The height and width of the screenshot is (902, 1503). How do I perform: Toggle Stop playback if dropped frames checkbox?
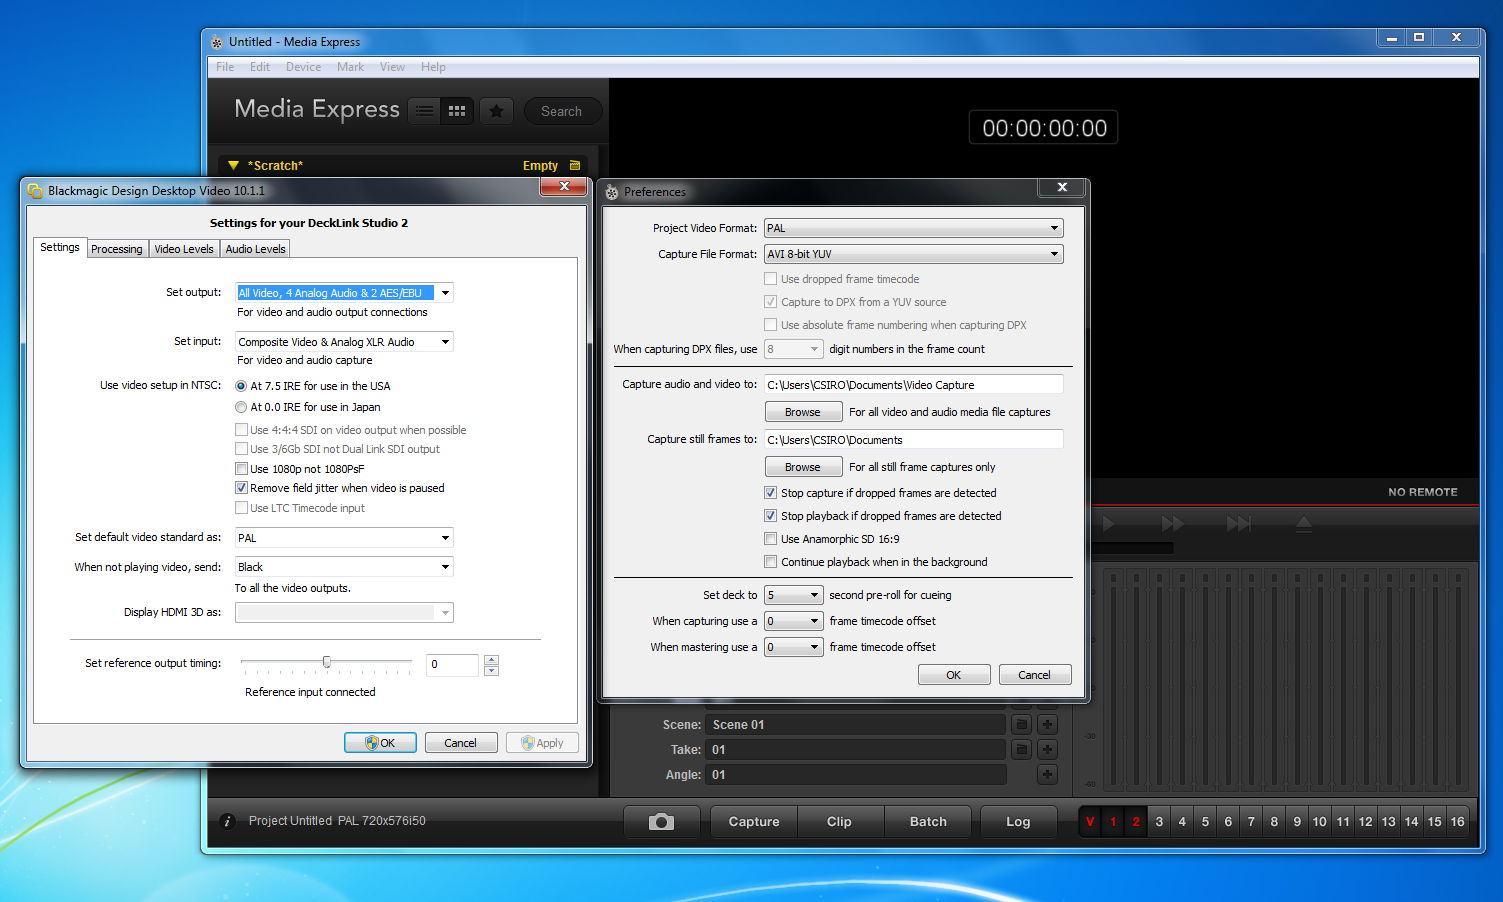coord(770,516)
